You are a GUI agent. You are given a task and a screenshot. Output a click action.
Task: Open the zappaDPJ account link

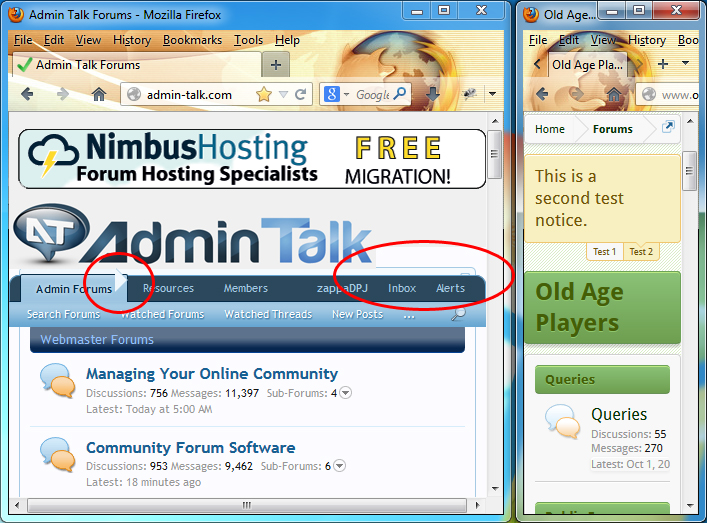pos(342,289)
